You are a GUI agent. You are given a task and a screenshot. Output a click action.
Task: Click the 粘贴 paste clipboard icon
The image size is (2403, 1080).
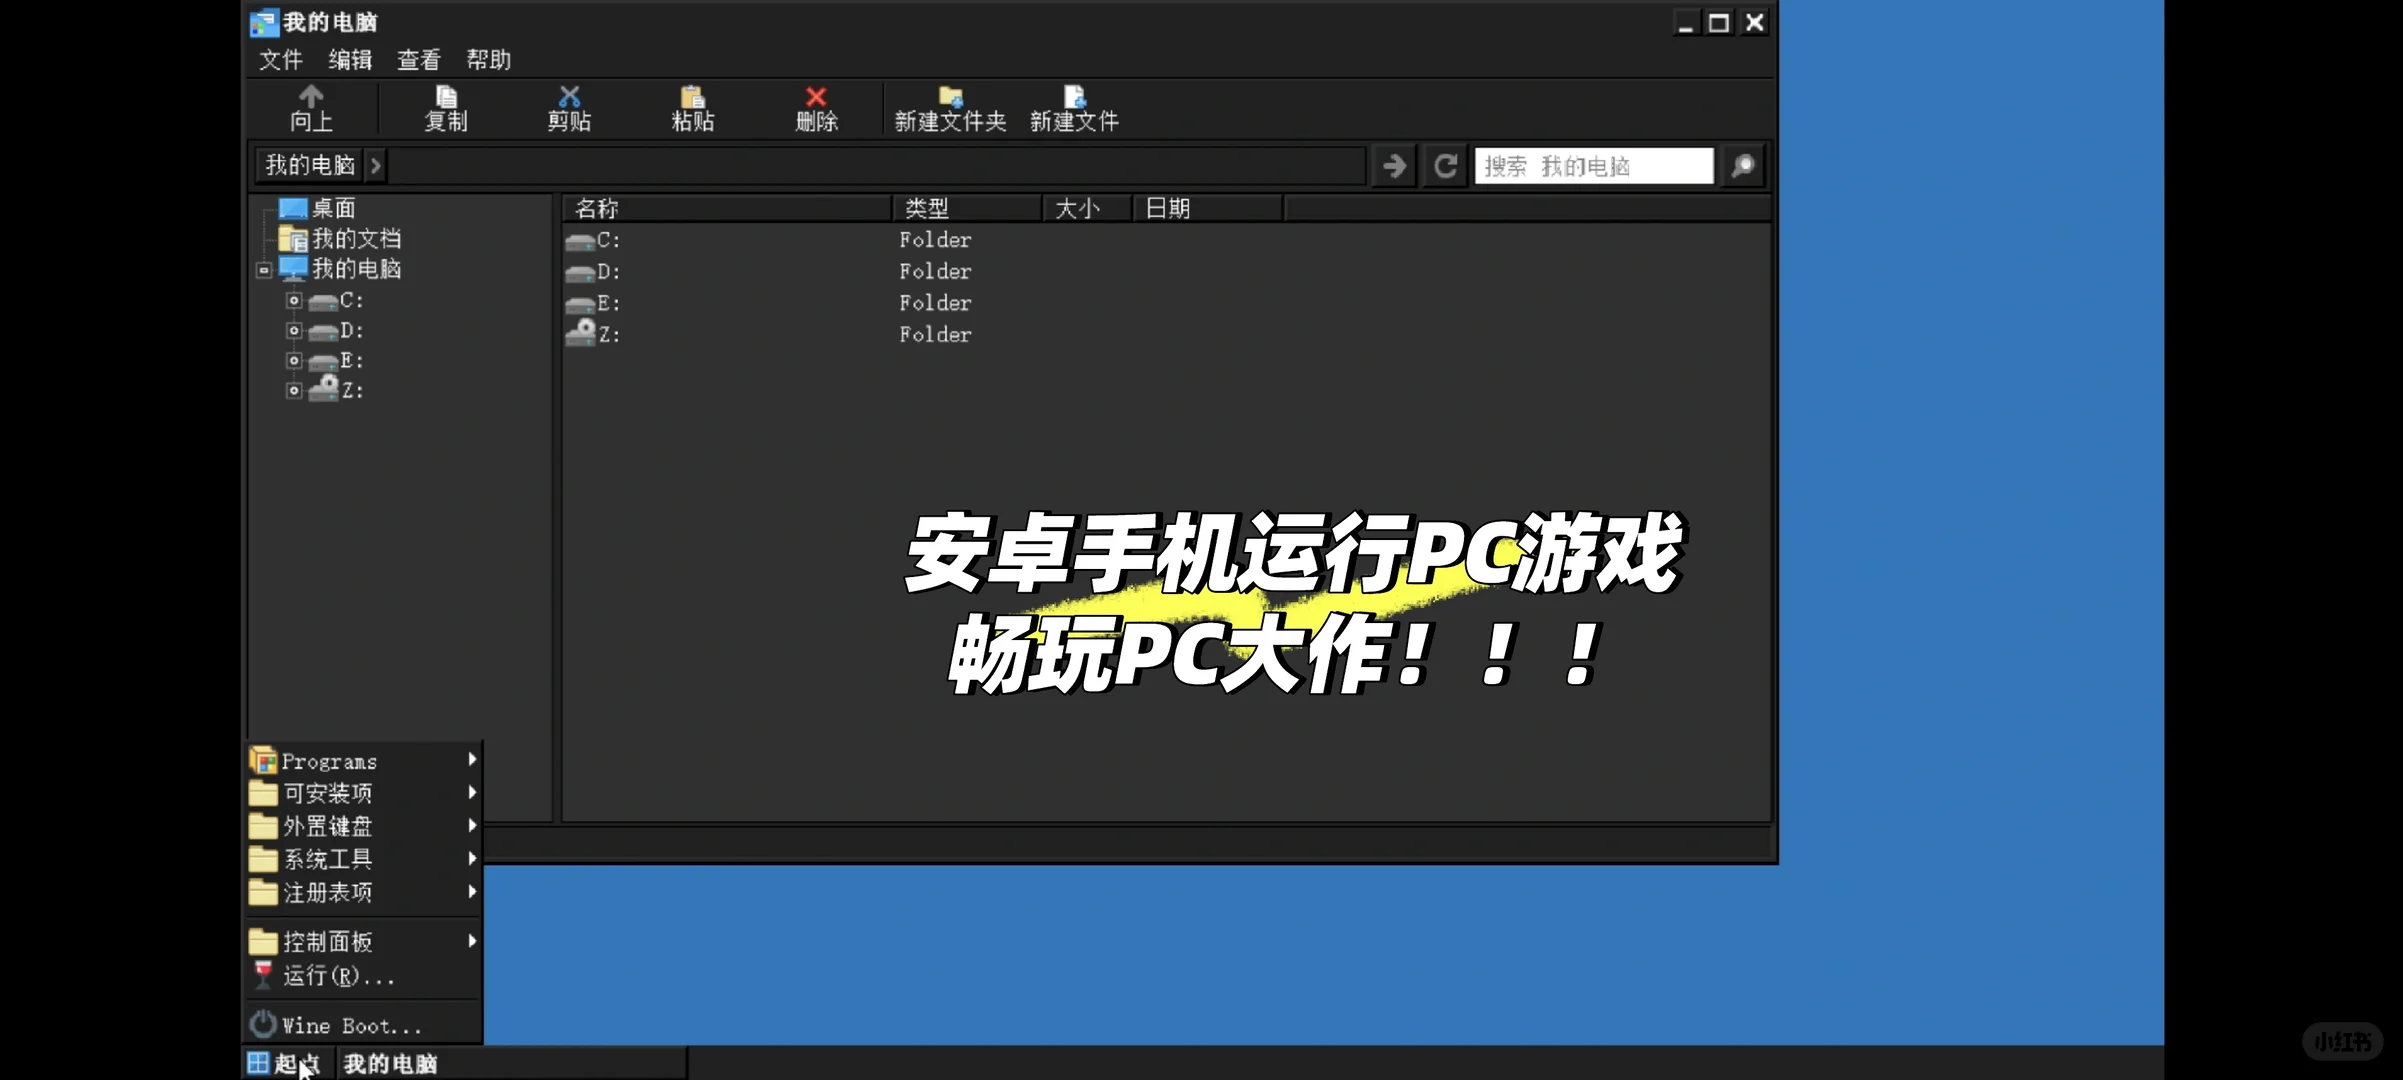[x=693, y=108]
